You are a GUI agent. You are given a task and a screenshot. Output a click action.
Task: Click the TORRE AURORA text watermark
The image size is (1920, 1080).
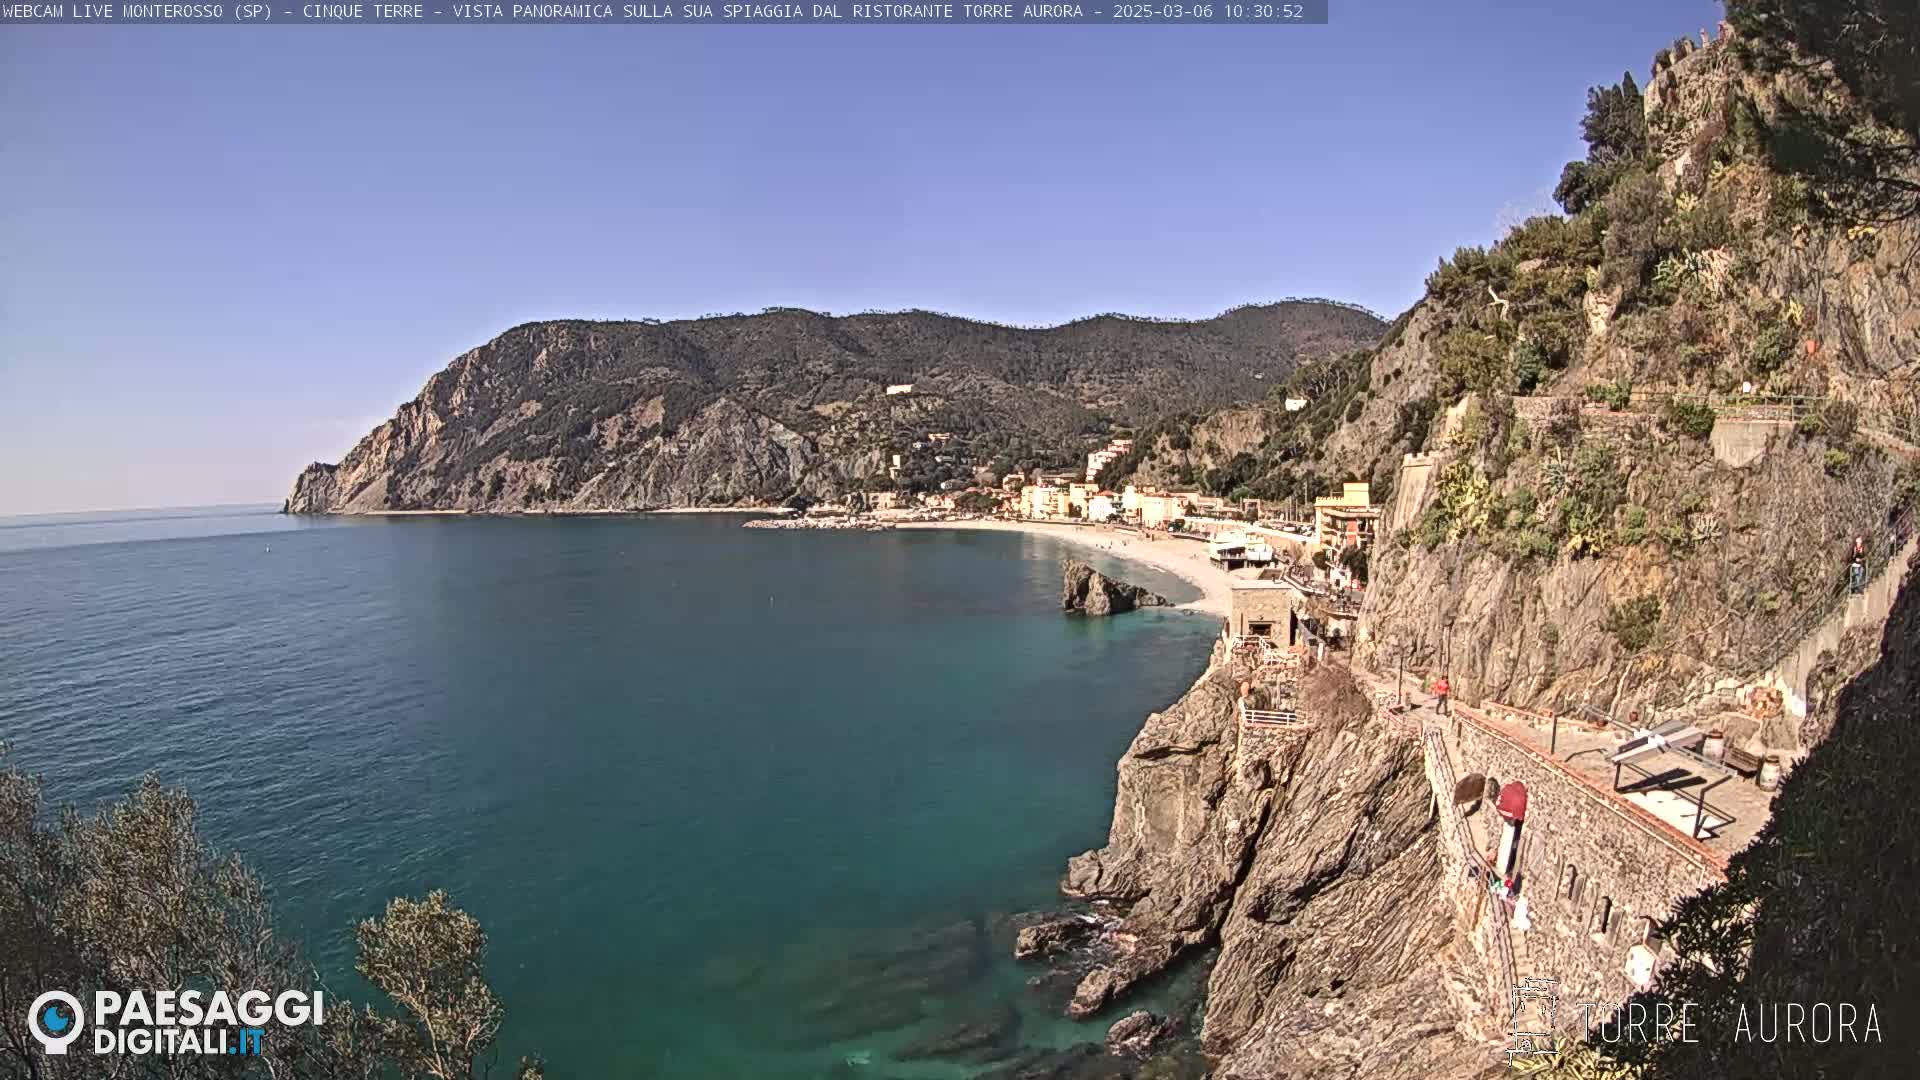[1730, 1023]
